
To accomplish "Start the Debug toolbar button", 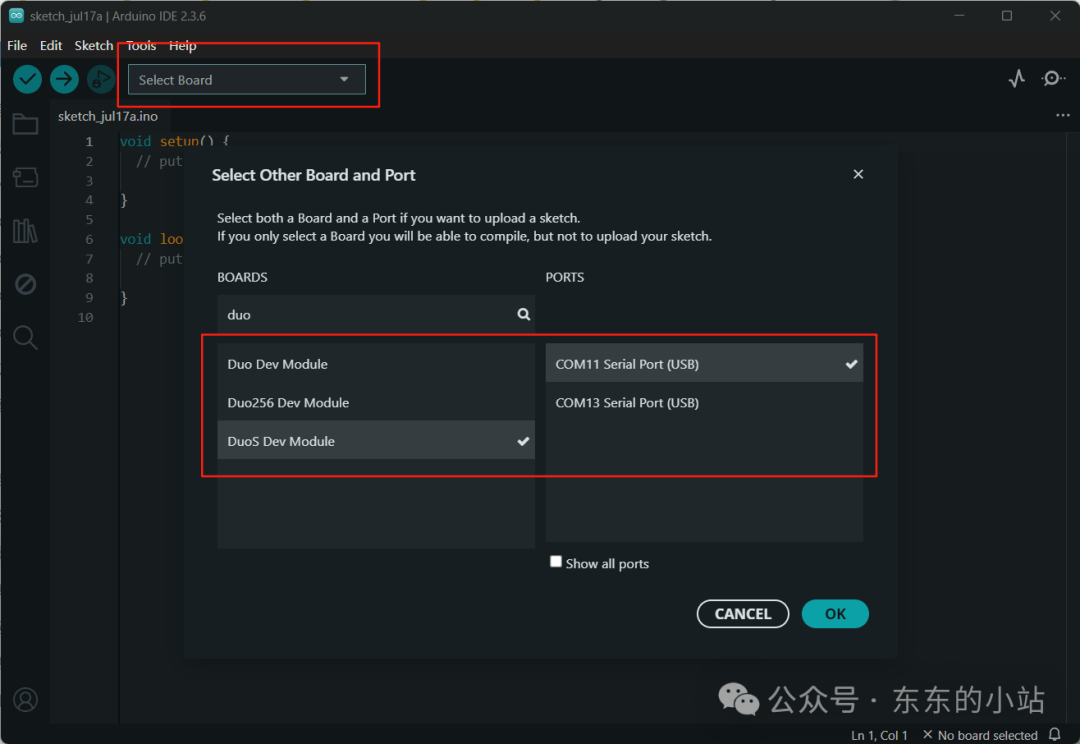I will point(101,80).
